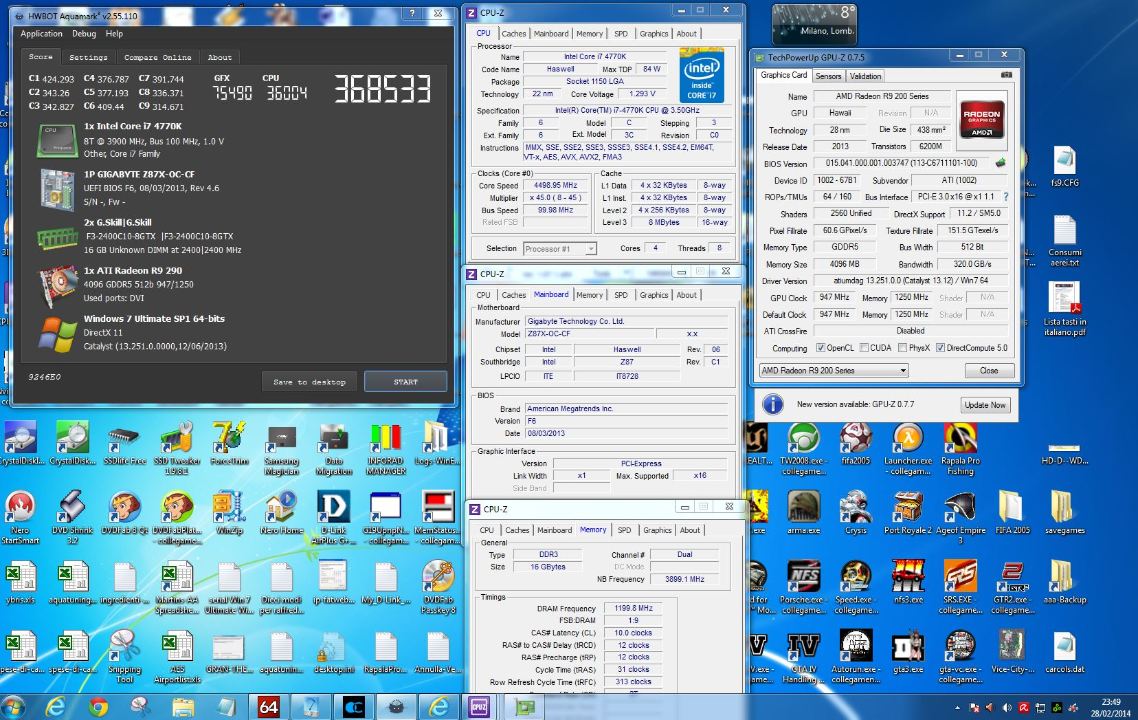
Task: Click the Graphics tab in the Memory CPU-Z window
Action: tap(657, 531)
